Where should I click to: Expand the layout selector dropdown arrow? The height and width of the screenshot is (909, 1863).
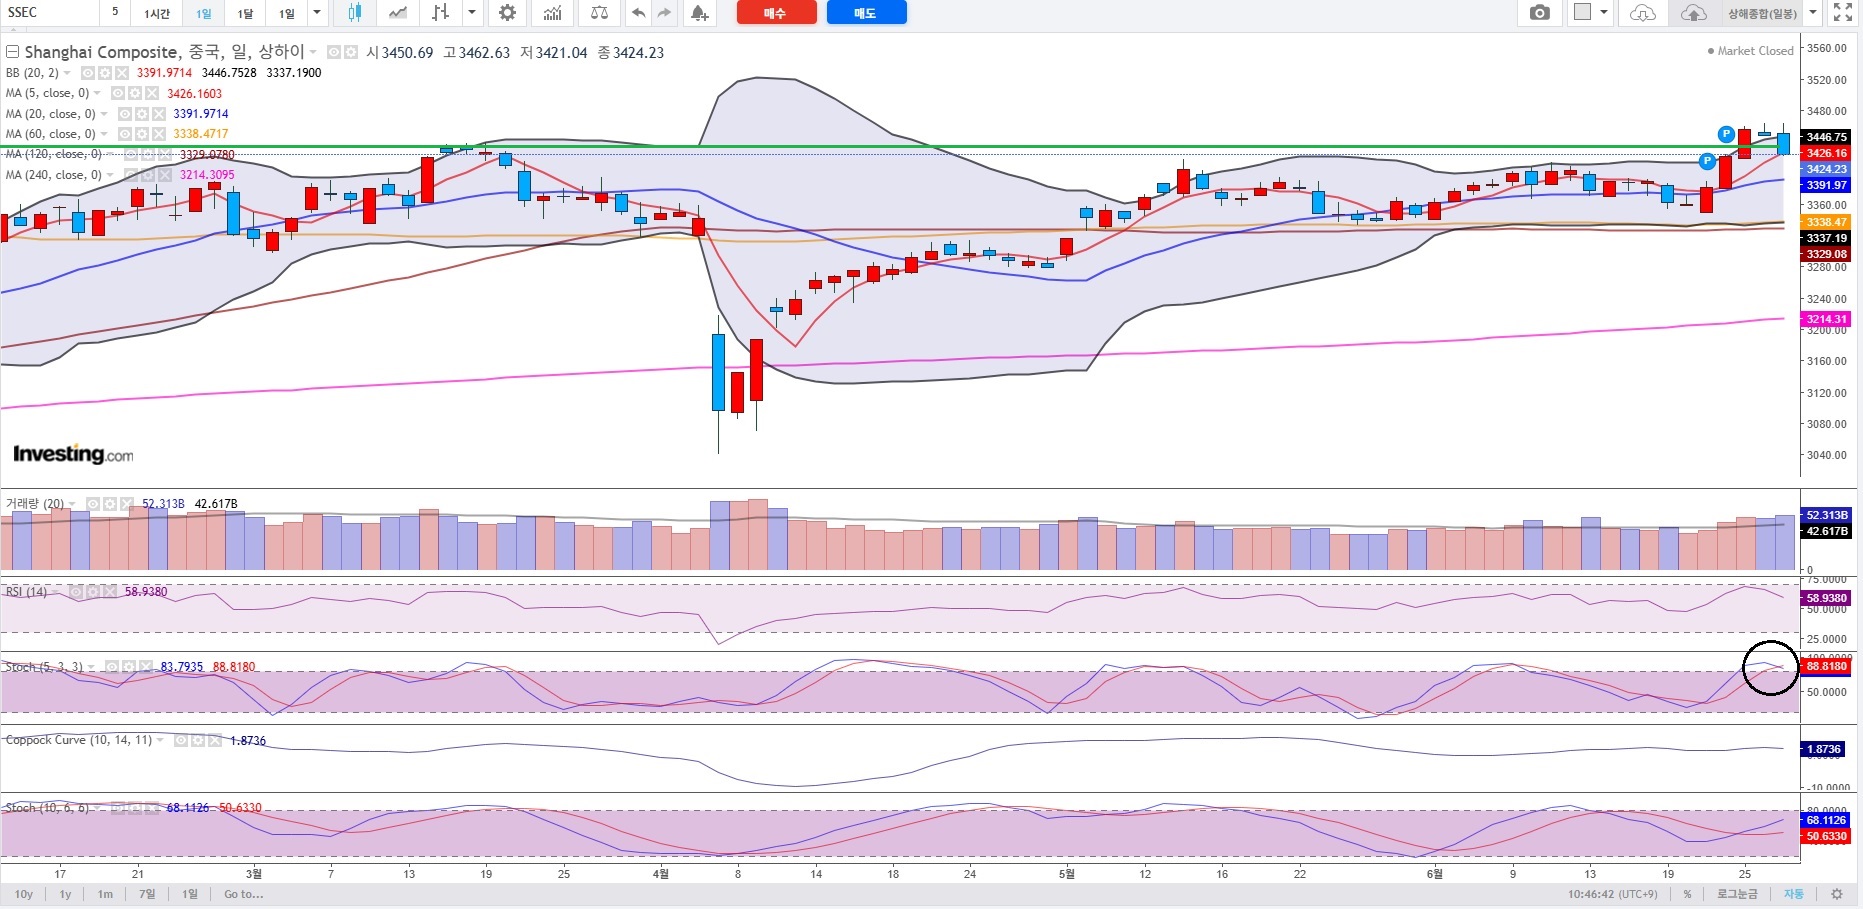click(x=1604, y=13)
